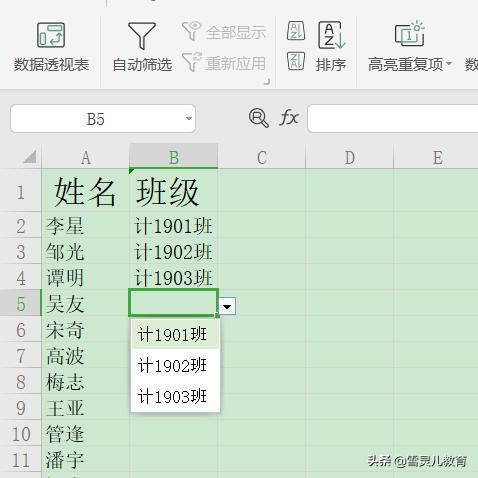The width and height of the screenshot is (478, 478).
Task: Click the magnifier icon beside fx
Action: [x=259, y=118]
